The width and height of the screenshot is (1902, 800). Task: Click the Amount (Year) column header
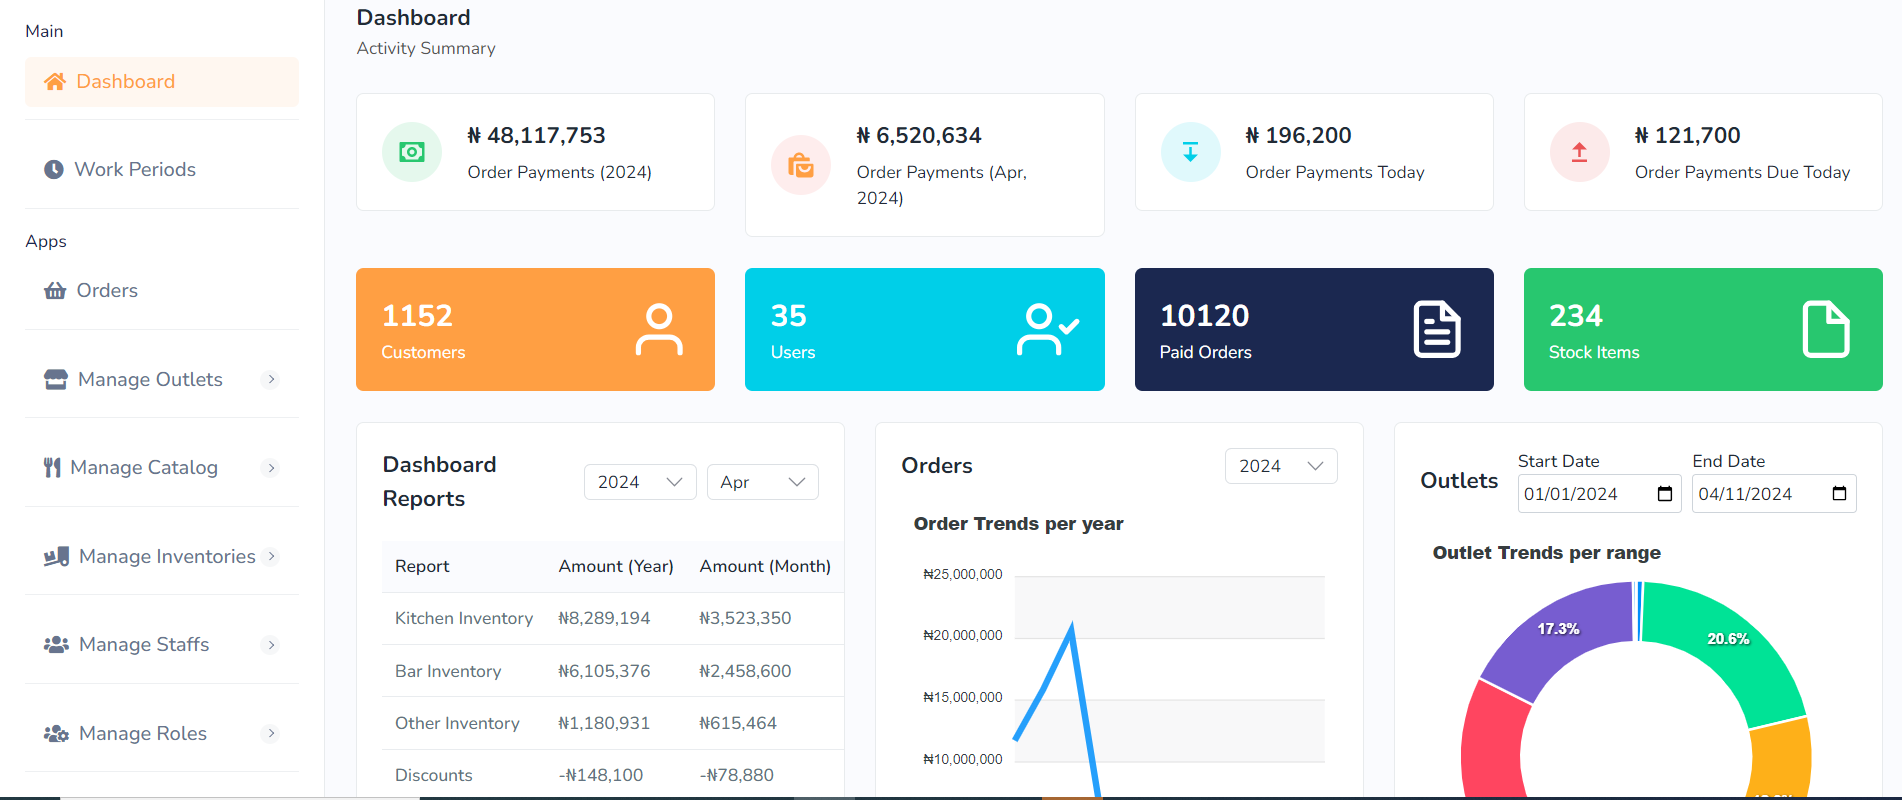616,567
